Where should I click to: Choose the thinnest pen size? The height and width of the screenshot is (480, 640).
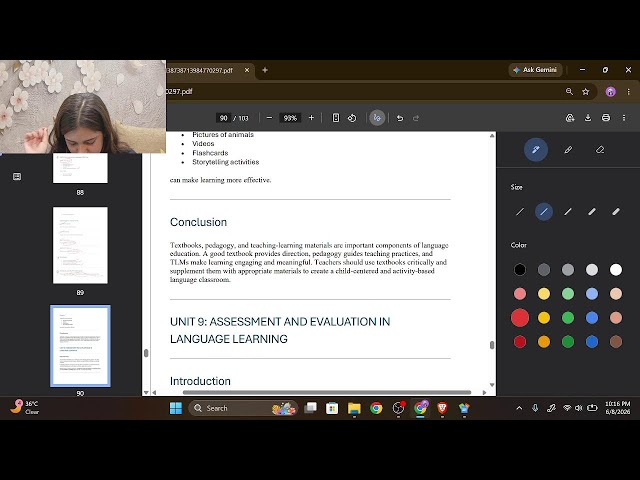[520, 211]
